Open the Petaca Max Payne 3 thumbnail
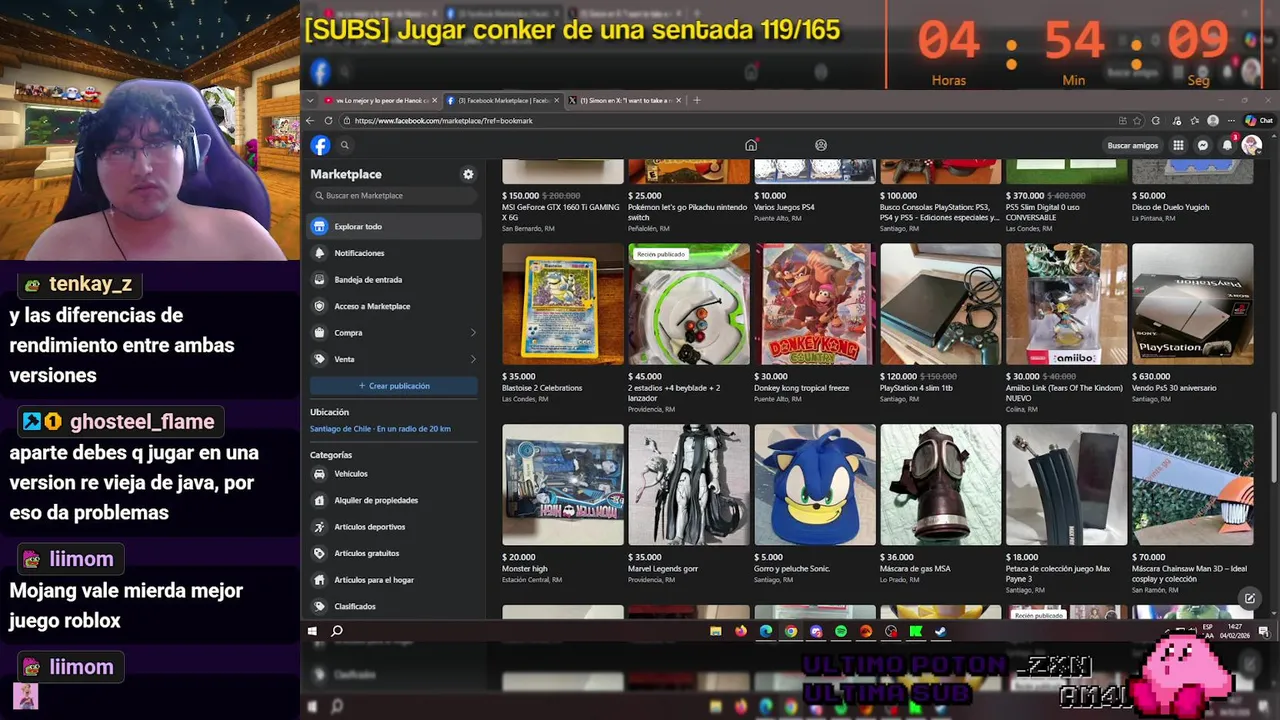This screenshot has width=1280, height=720. click(x=1067, y=485)
